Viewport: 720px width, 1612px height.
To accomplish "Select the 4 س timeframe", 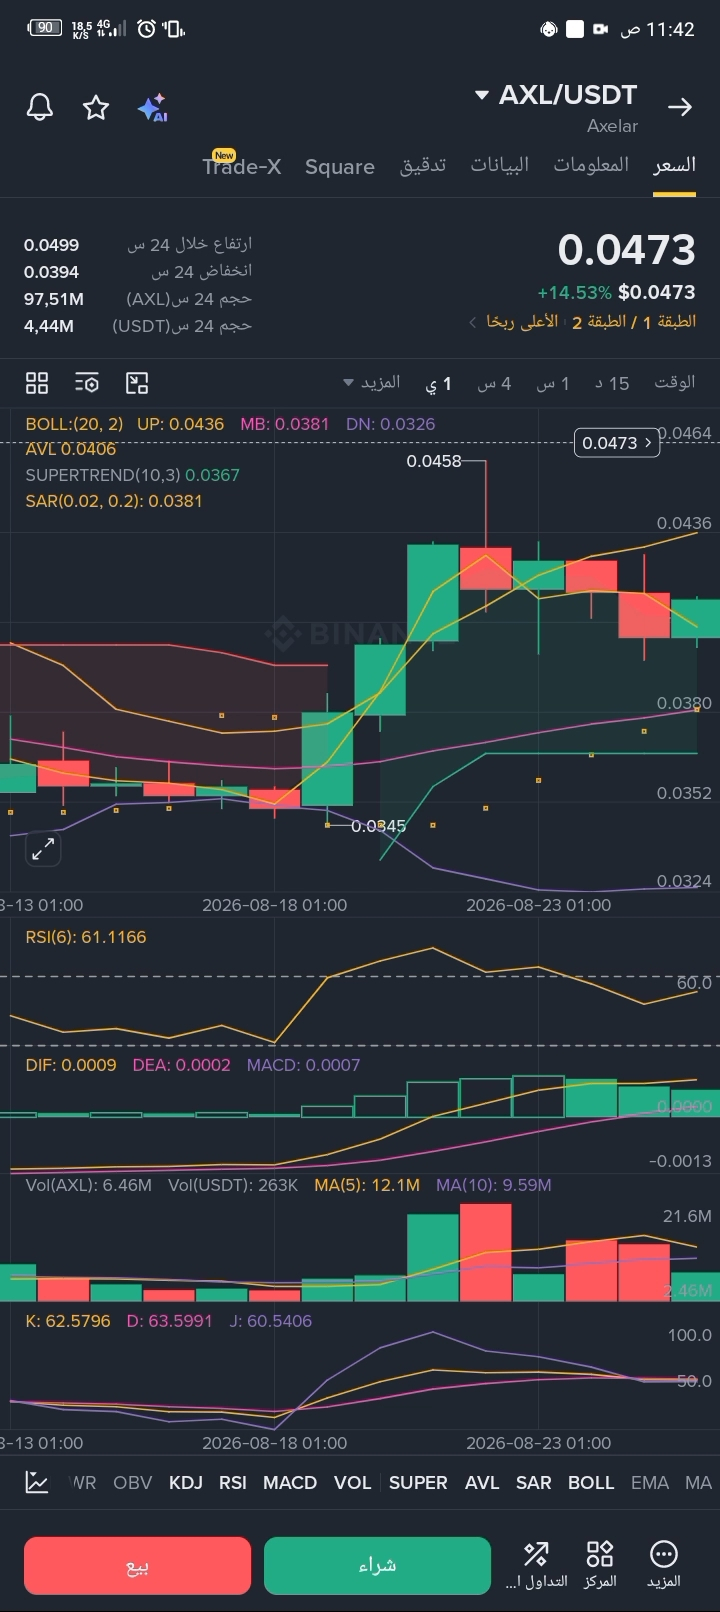I will (x=494, y=384).
